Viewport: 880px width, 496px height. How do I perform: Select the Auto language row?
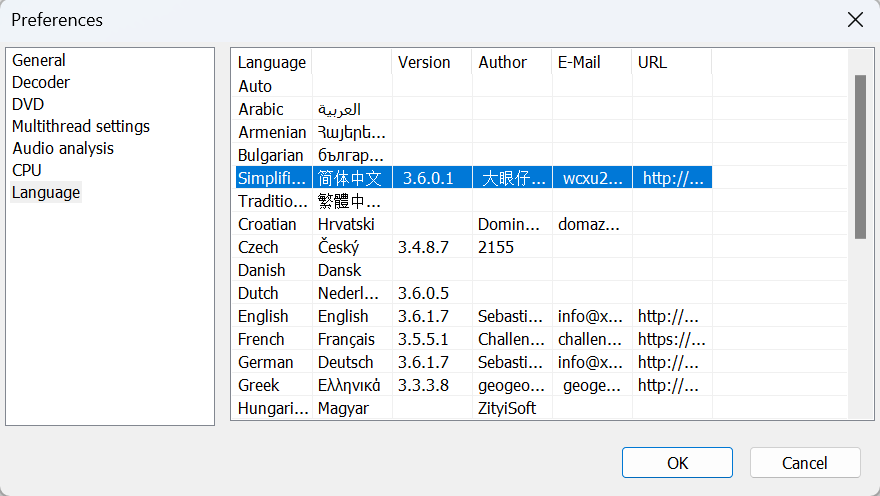473,86
